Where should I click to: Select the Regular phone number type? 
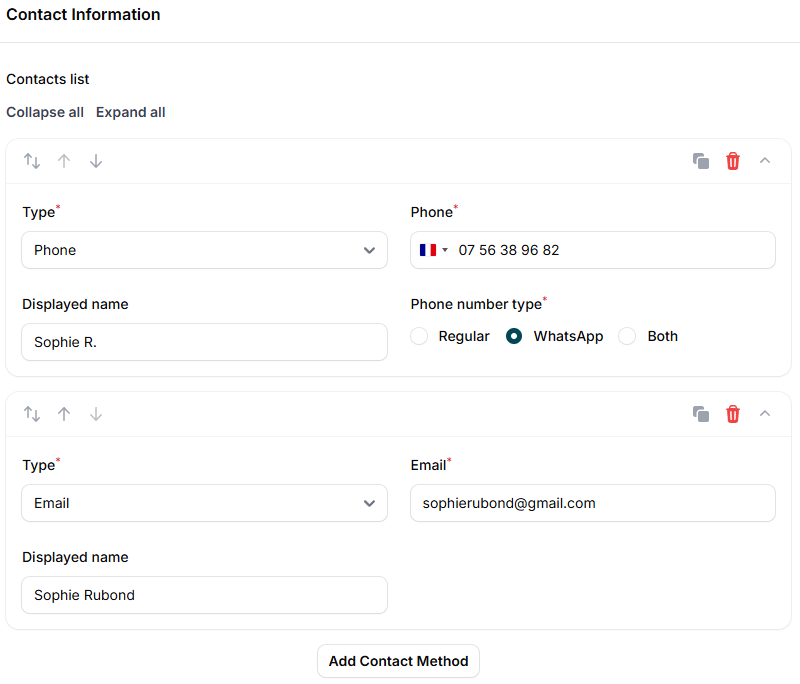click(420, 337)
